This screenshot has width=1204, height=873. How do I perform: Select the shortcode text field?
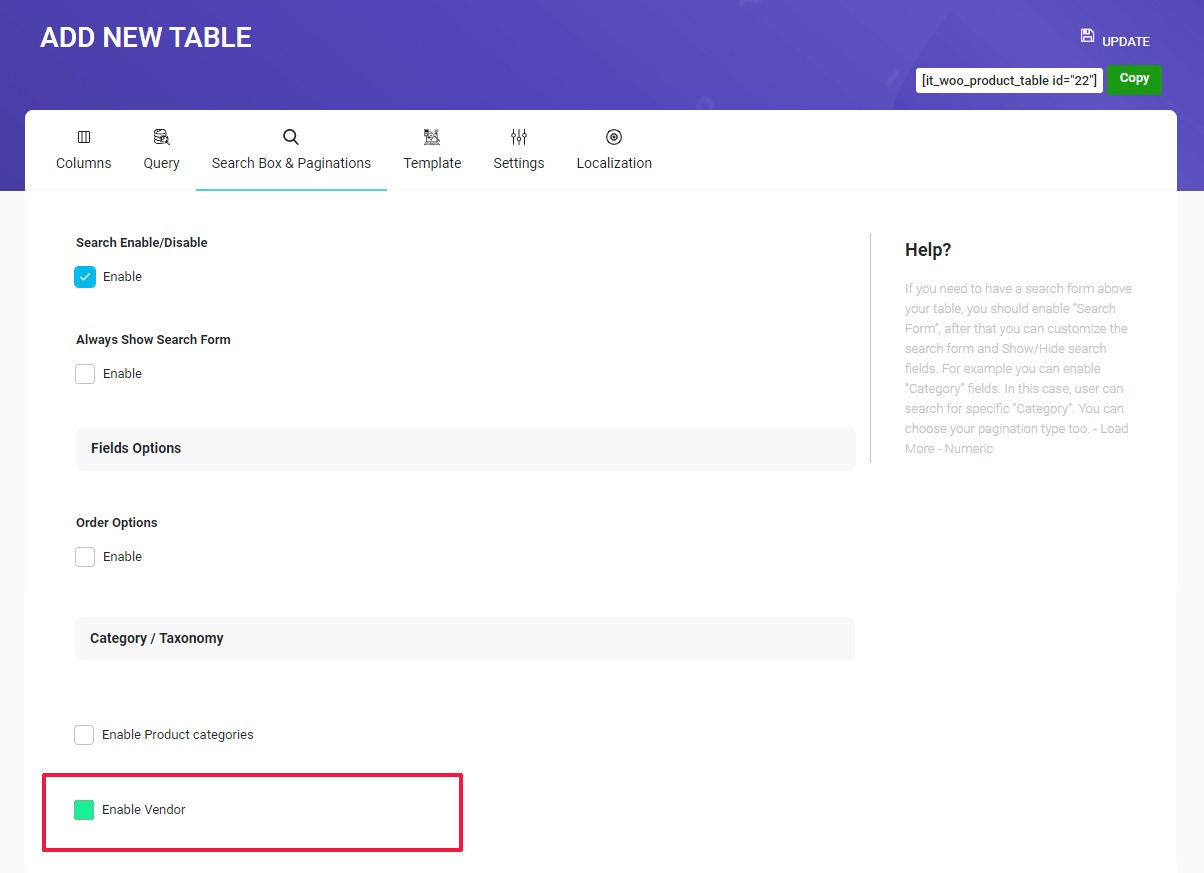[x=1008, y=80]
